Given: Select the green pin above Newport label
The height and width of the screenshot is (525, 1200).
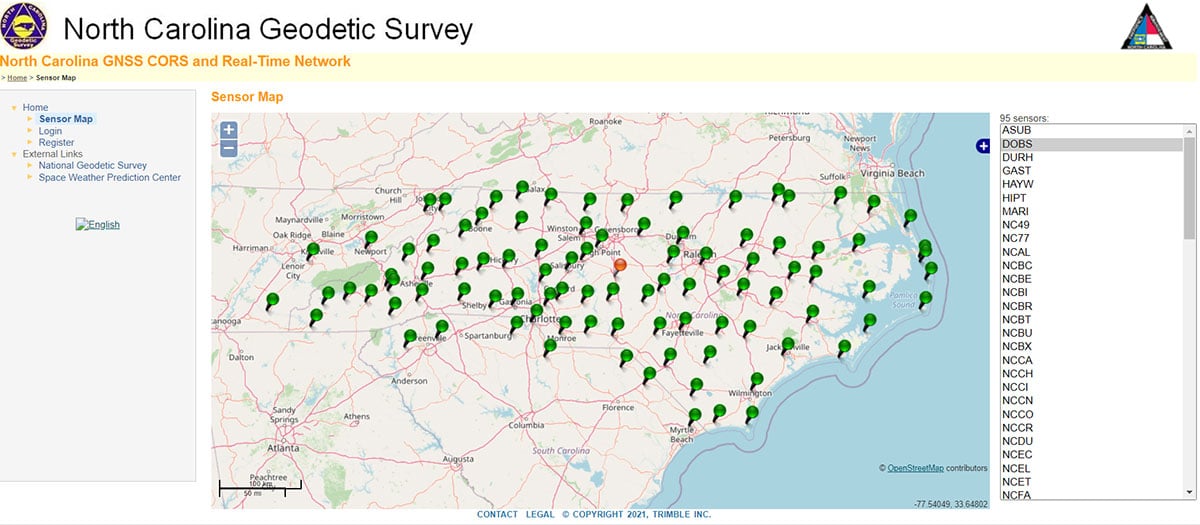Looking at the screenshot, I should (x=371, y=239).
